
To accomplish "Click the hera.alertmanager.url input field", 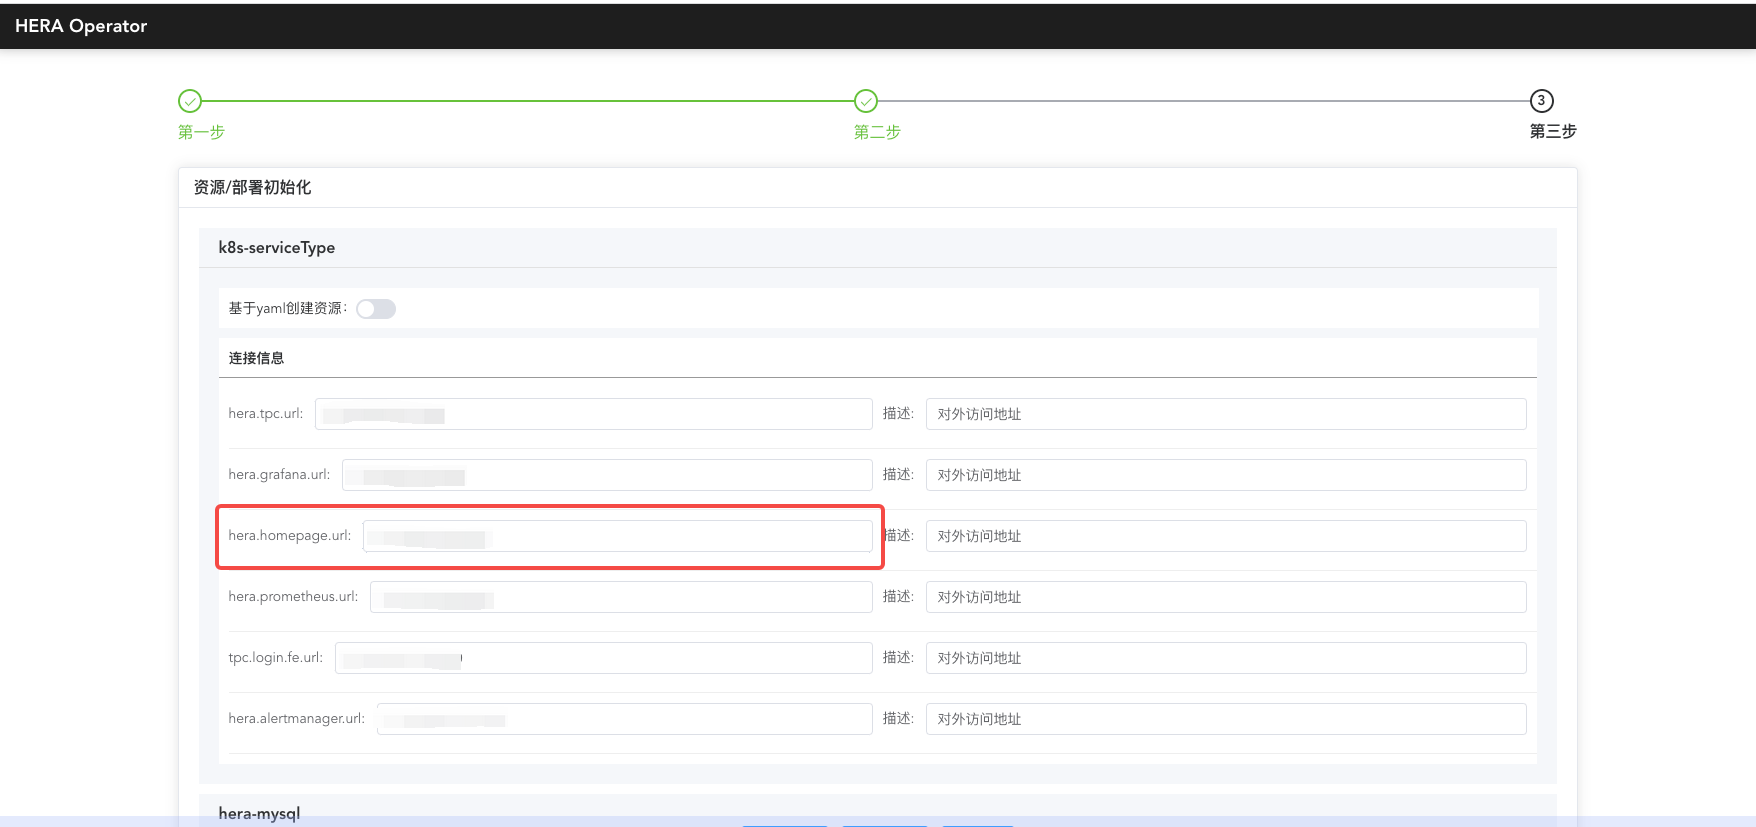I will tap(624, 719).
